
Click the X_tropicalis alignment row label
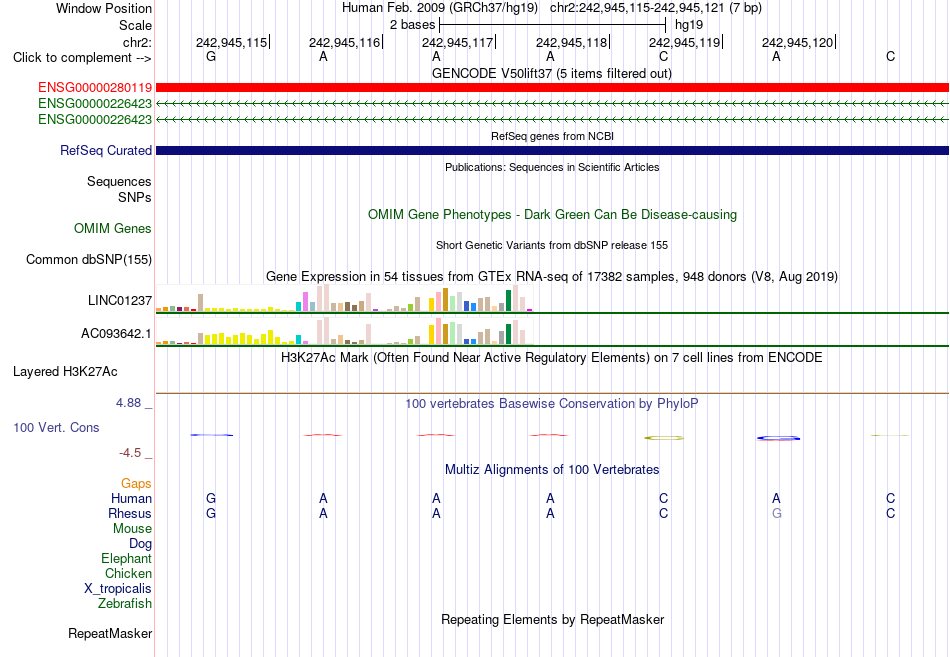[x=118, y=589]
